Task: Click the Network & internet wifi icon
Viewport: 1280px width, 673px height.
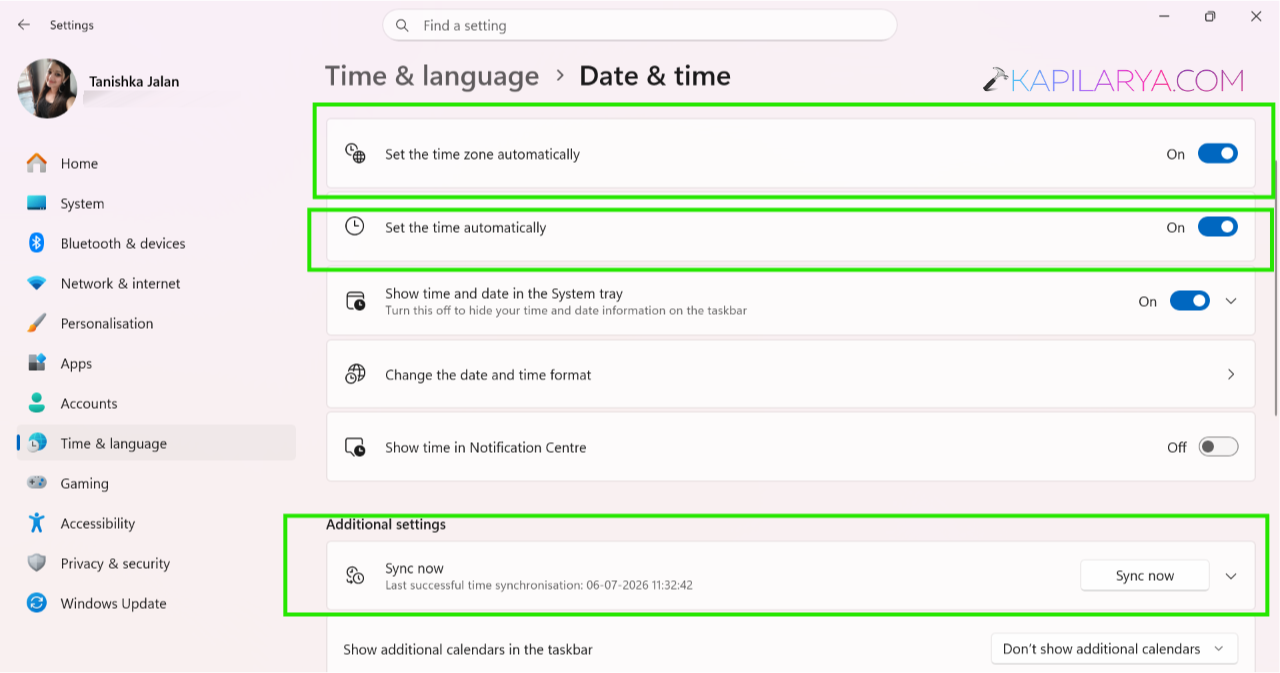Action: click(x=37, y=283)
